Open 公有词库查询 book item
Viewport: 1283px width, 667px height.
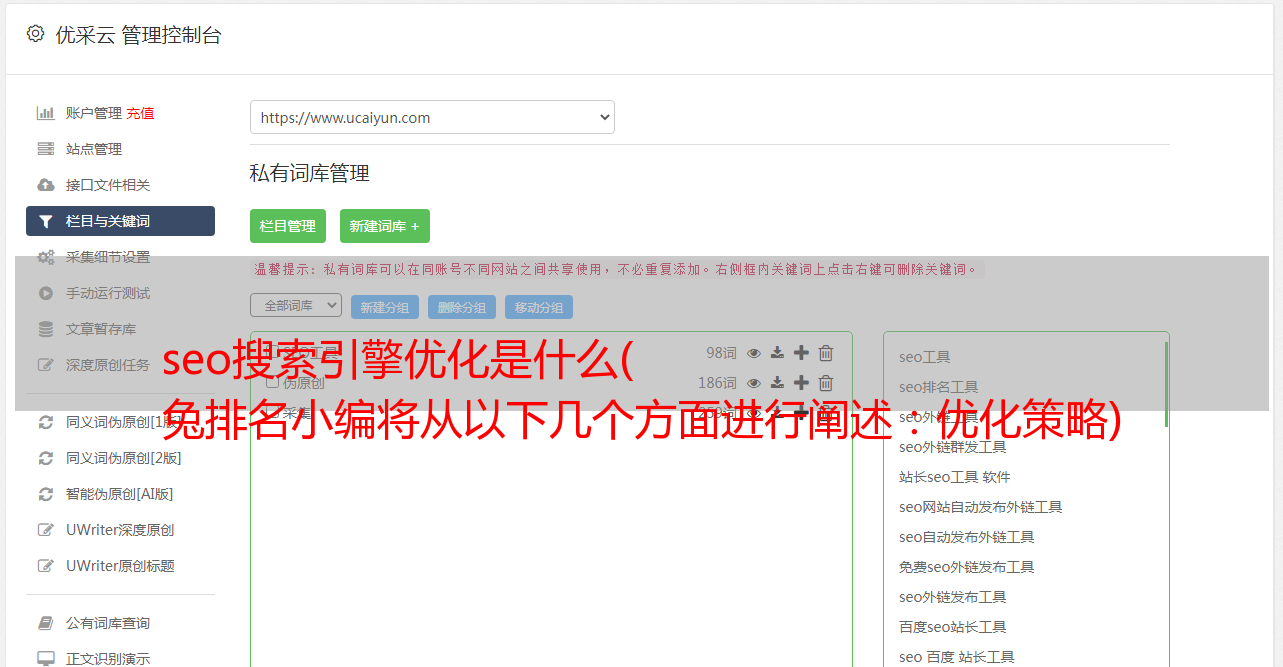pos(108,623)
